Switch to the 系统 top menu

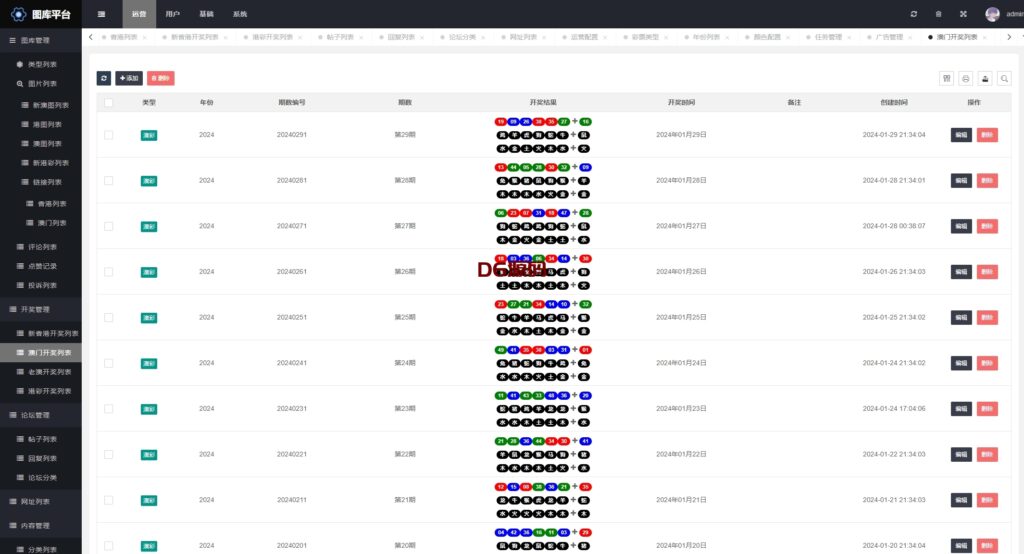[x=240, y=14]
